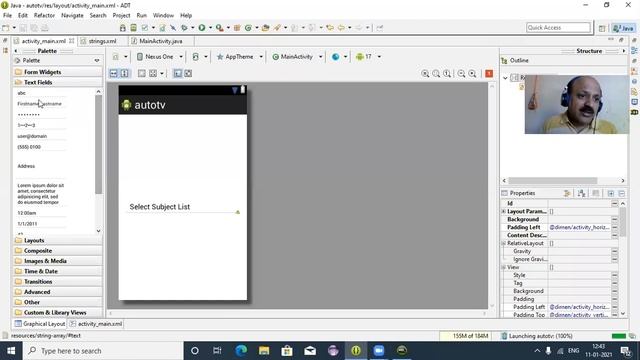The height and width of the screenshot is (360, 640).
Task: Click the Task View taskbar icon
Action: coord(217,351)
